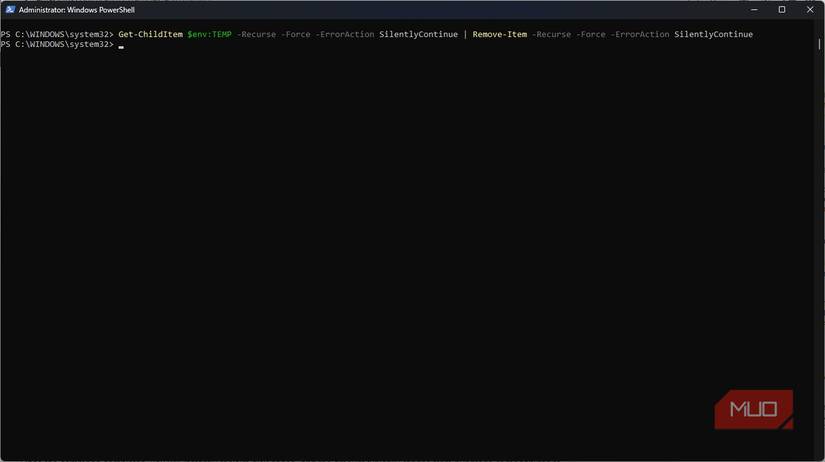The width and height of the screenshot is (825, 462).
Task: Click the first PS C:\WINDOWS\system32> prompt
Action: [x=57, y=34]
